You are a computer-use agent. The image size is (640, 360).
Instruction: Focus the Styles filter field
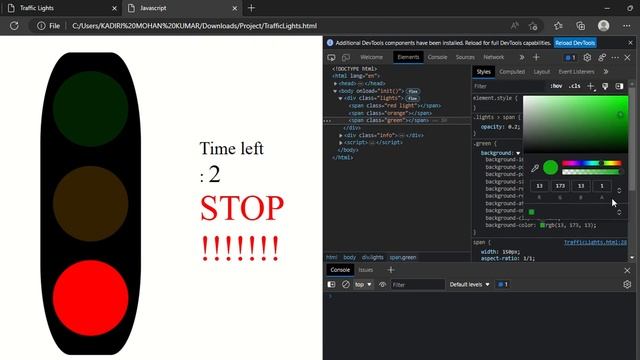(508, 86)
